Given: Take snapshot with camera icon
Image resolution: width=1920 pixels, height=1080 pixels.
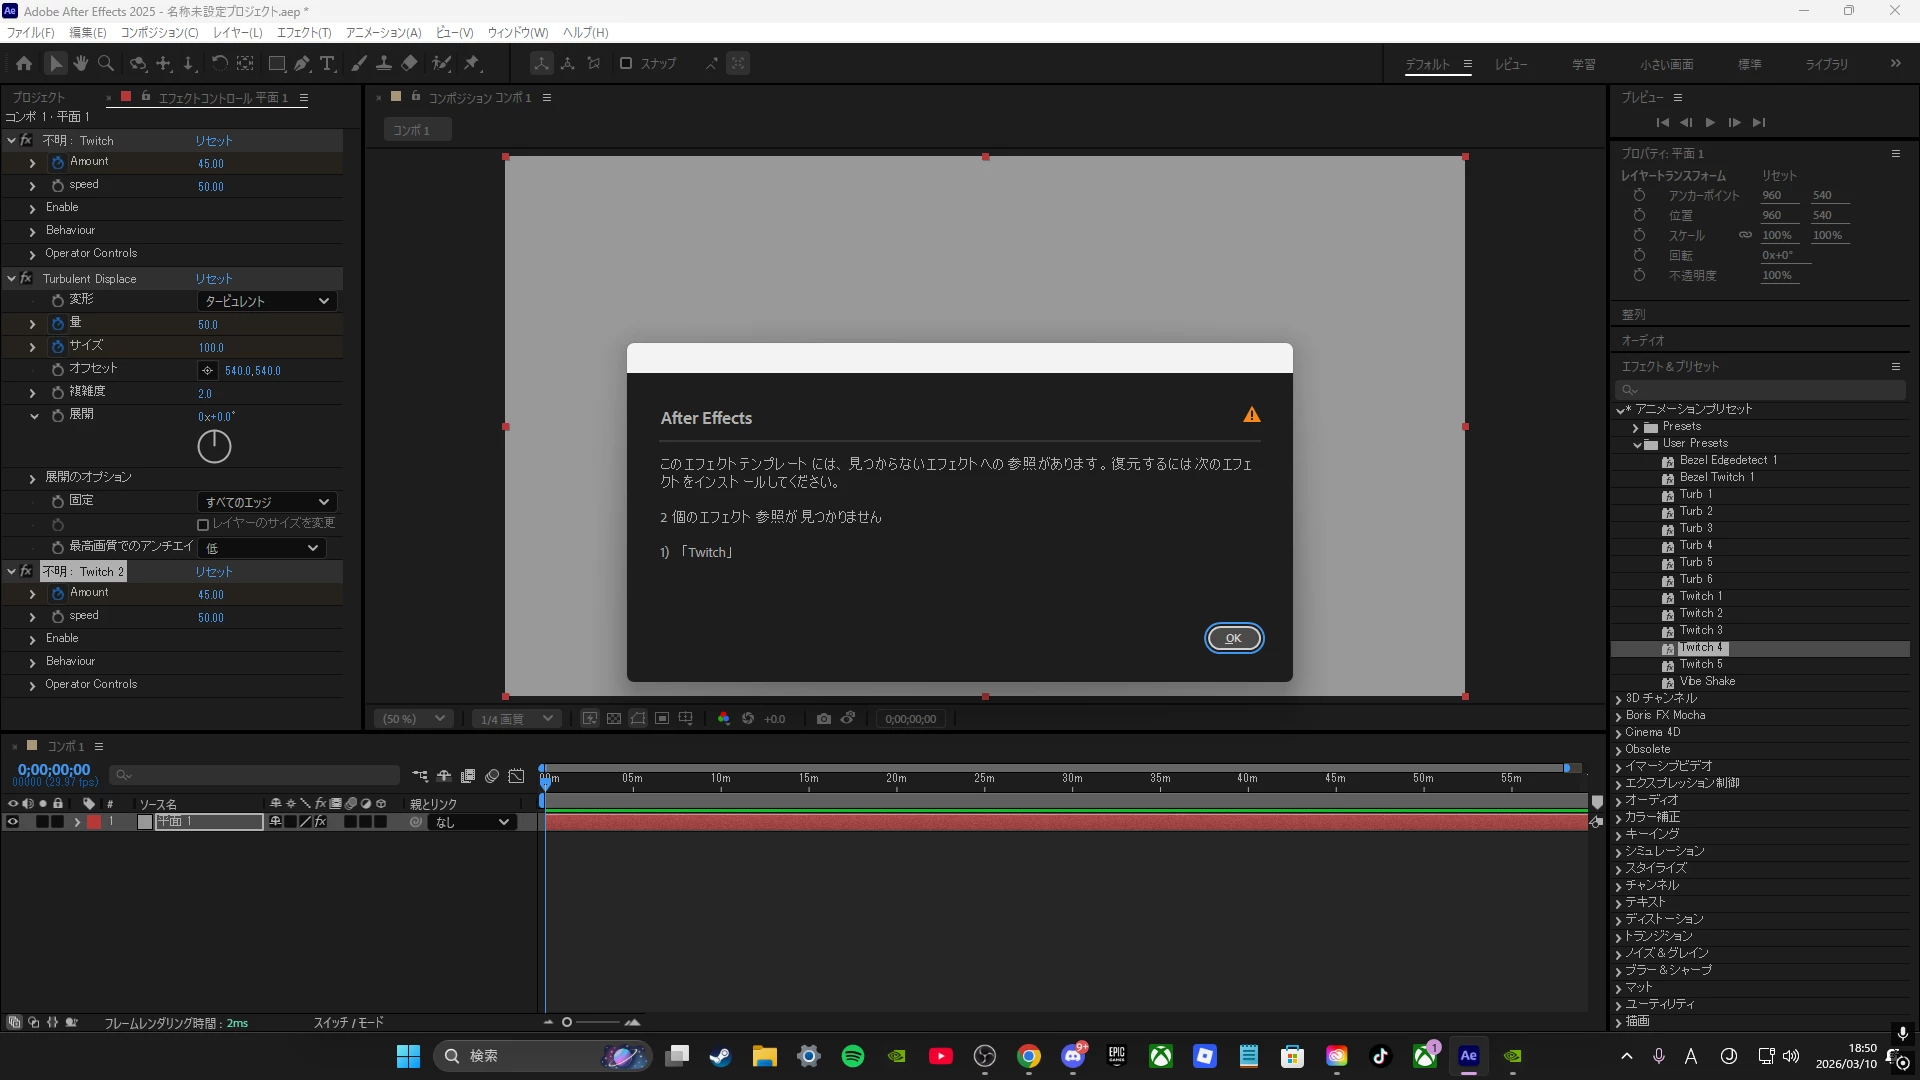Looking at the screenshot, I should (x=823, y=719).
